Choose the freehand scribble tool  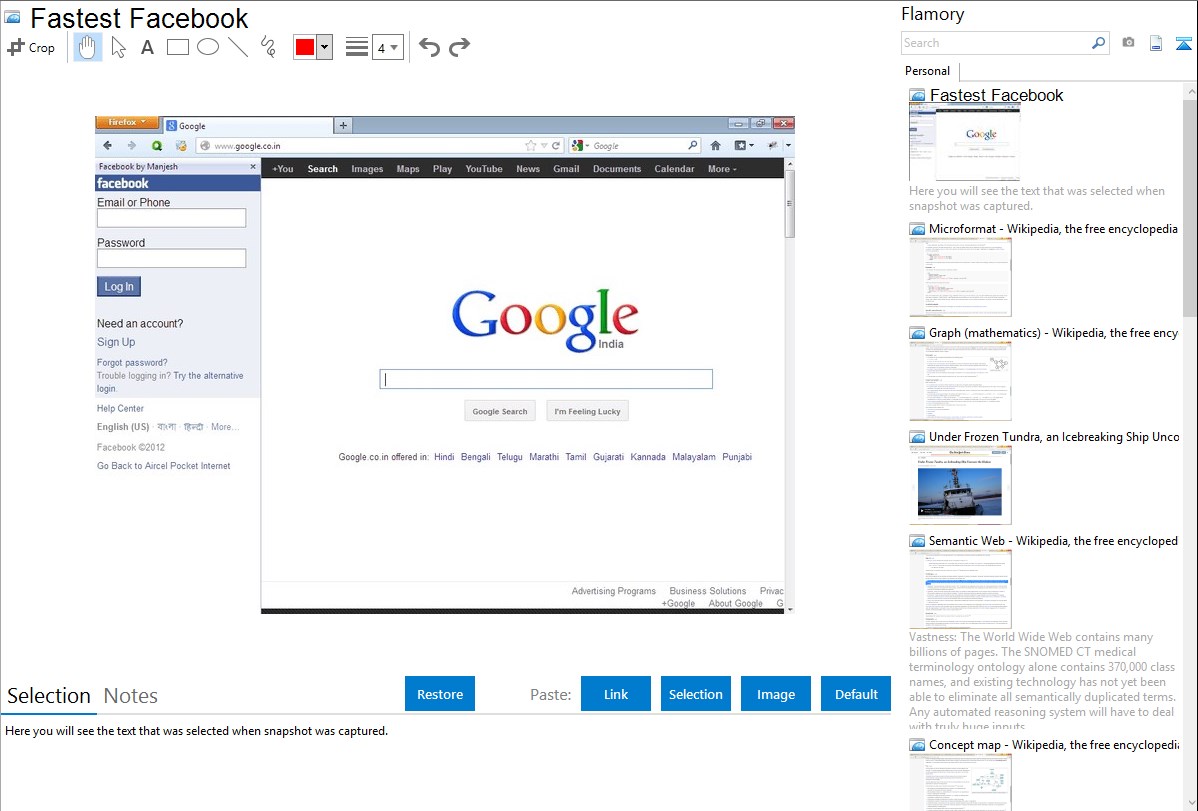[268, 47]
